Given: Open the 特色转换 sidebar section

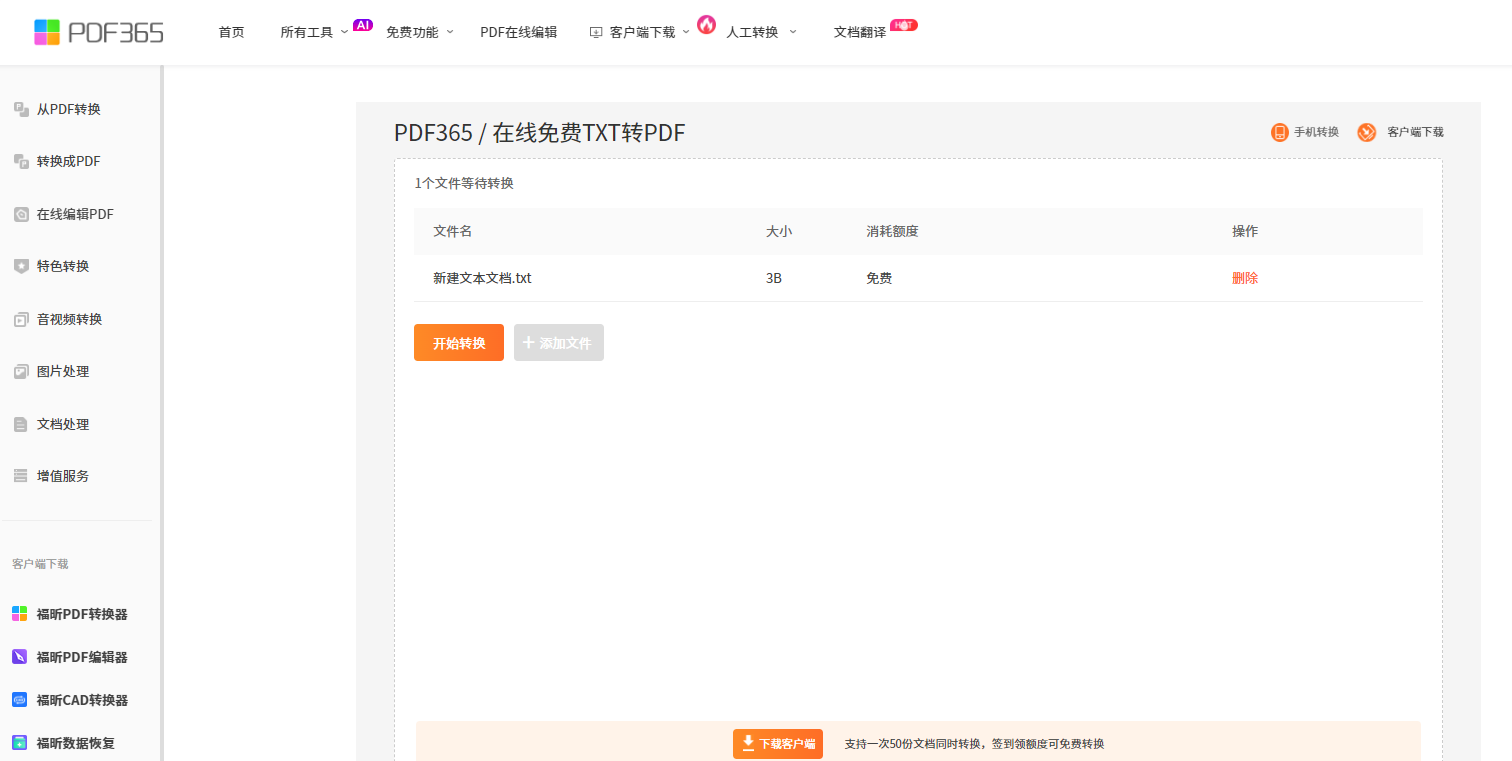Looking at the screenshot, I should coord(62,266).
